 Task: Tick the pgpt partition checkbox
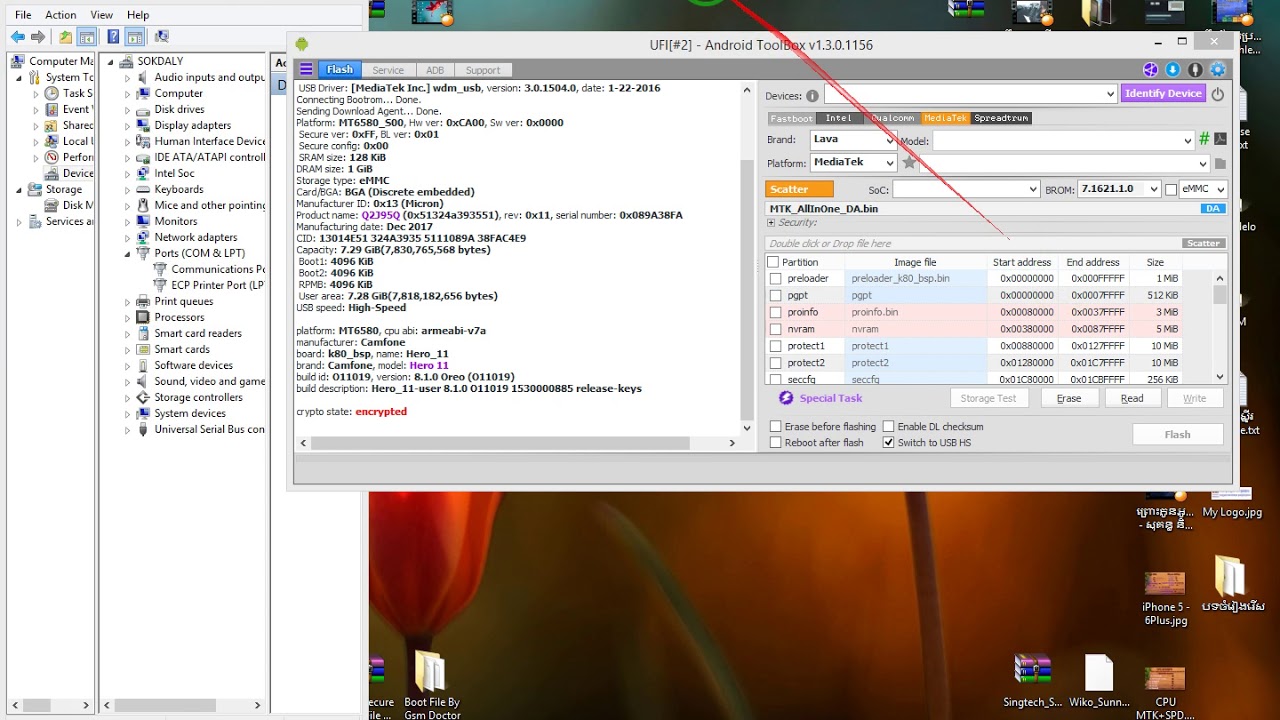pyautogui.click(x=775, y=296)
